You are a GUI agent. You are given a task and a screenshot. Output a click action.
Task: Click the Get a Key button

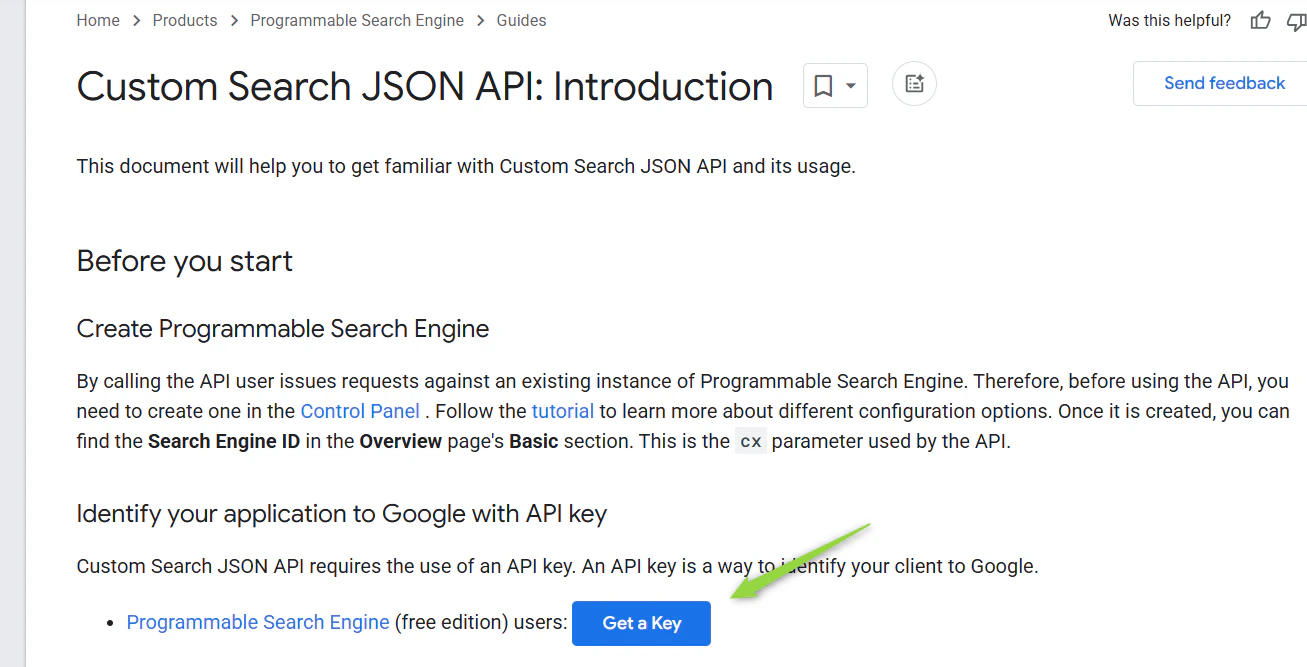click(x=641, y=623)
